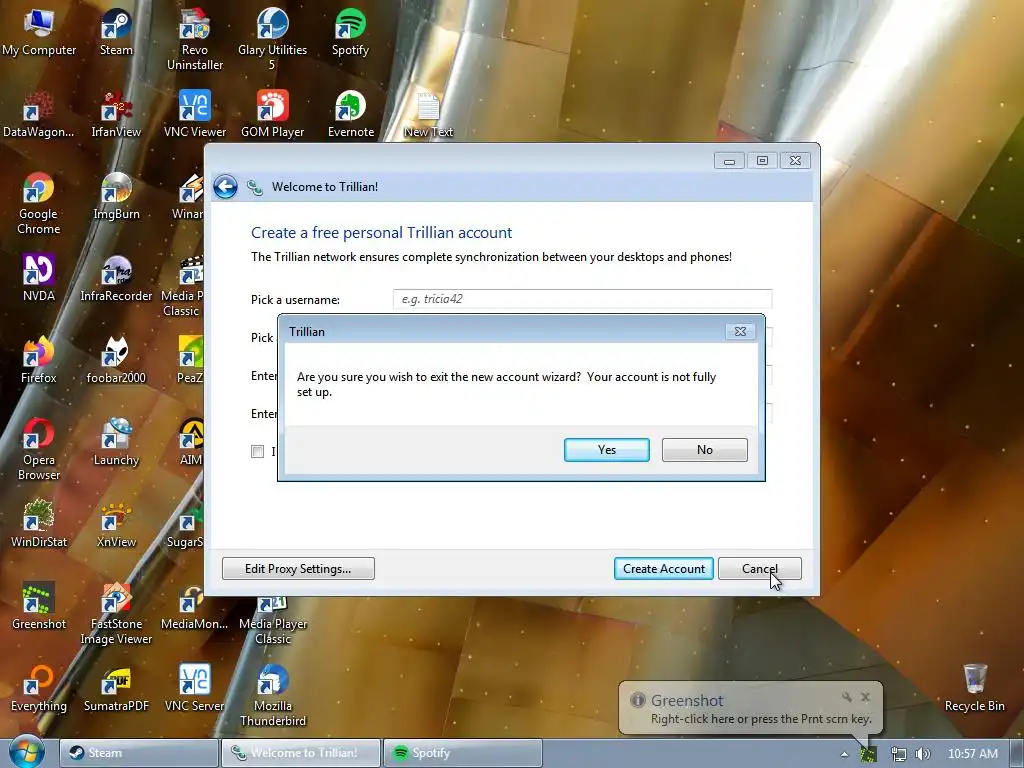The height and width of the screenshot is (768, 1024).
Task: Open SumatraPDF desktop icon
Action: point(116,689)
